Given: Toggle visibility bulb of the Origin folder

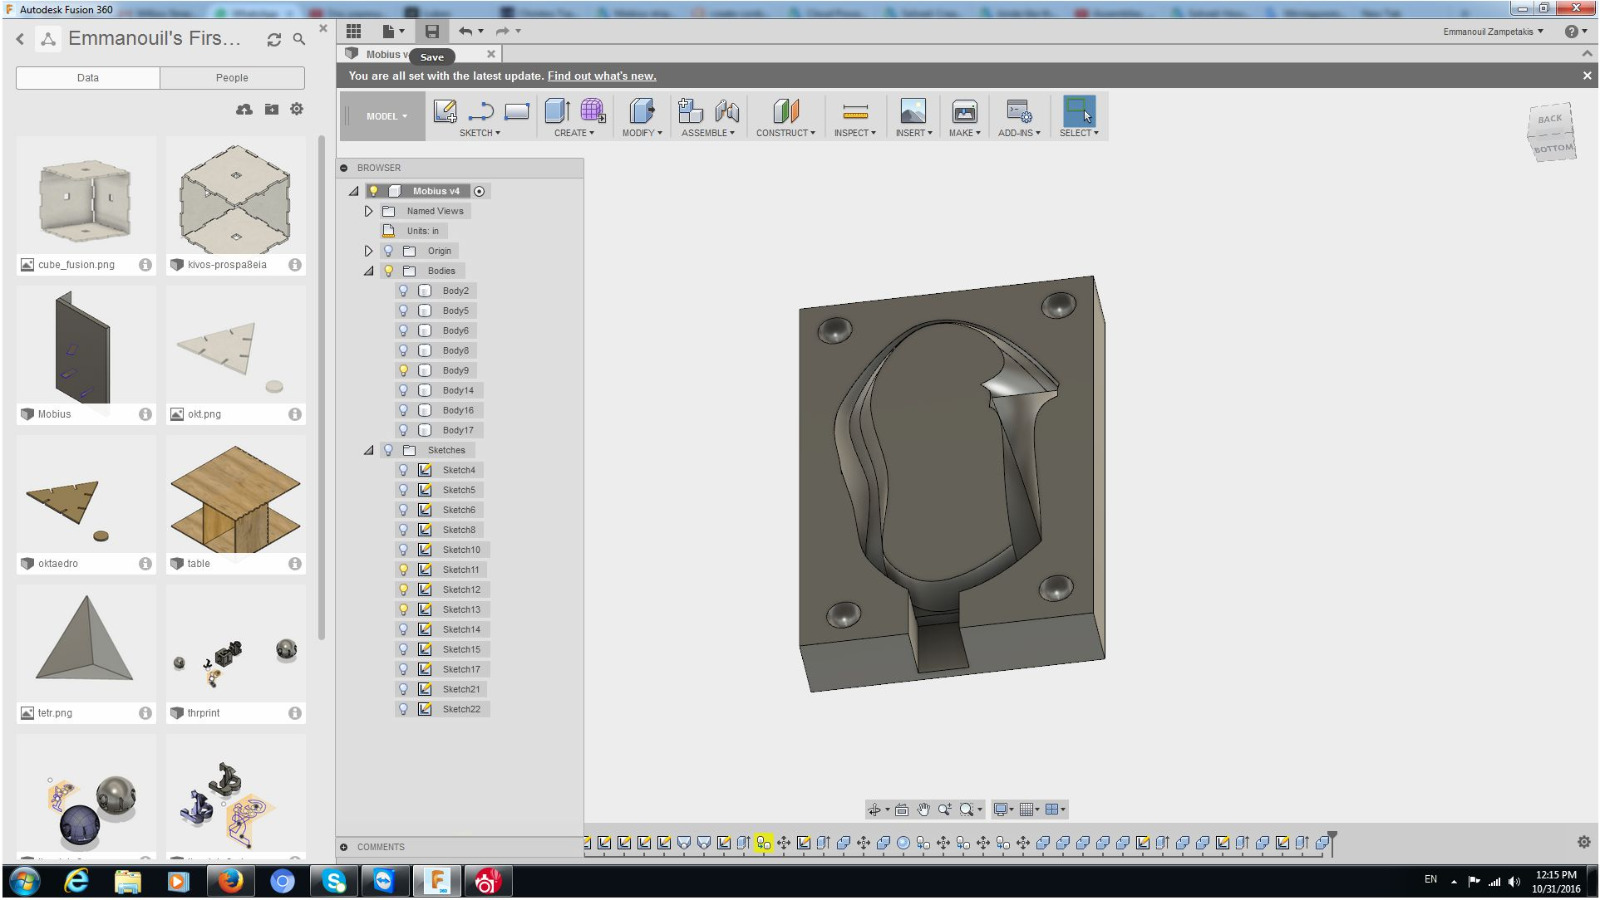Looking at the screenshot, I should pos(389,251).
